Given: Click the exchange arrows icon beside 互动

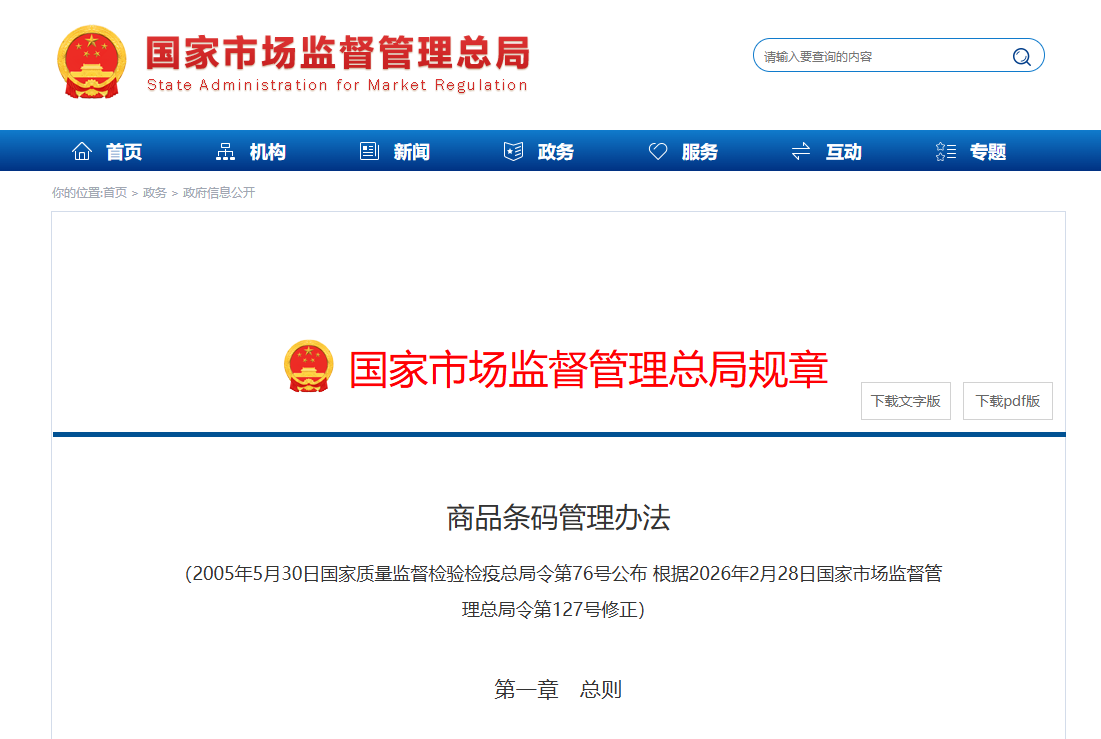Looking at the screenshot, I should 801,151.
